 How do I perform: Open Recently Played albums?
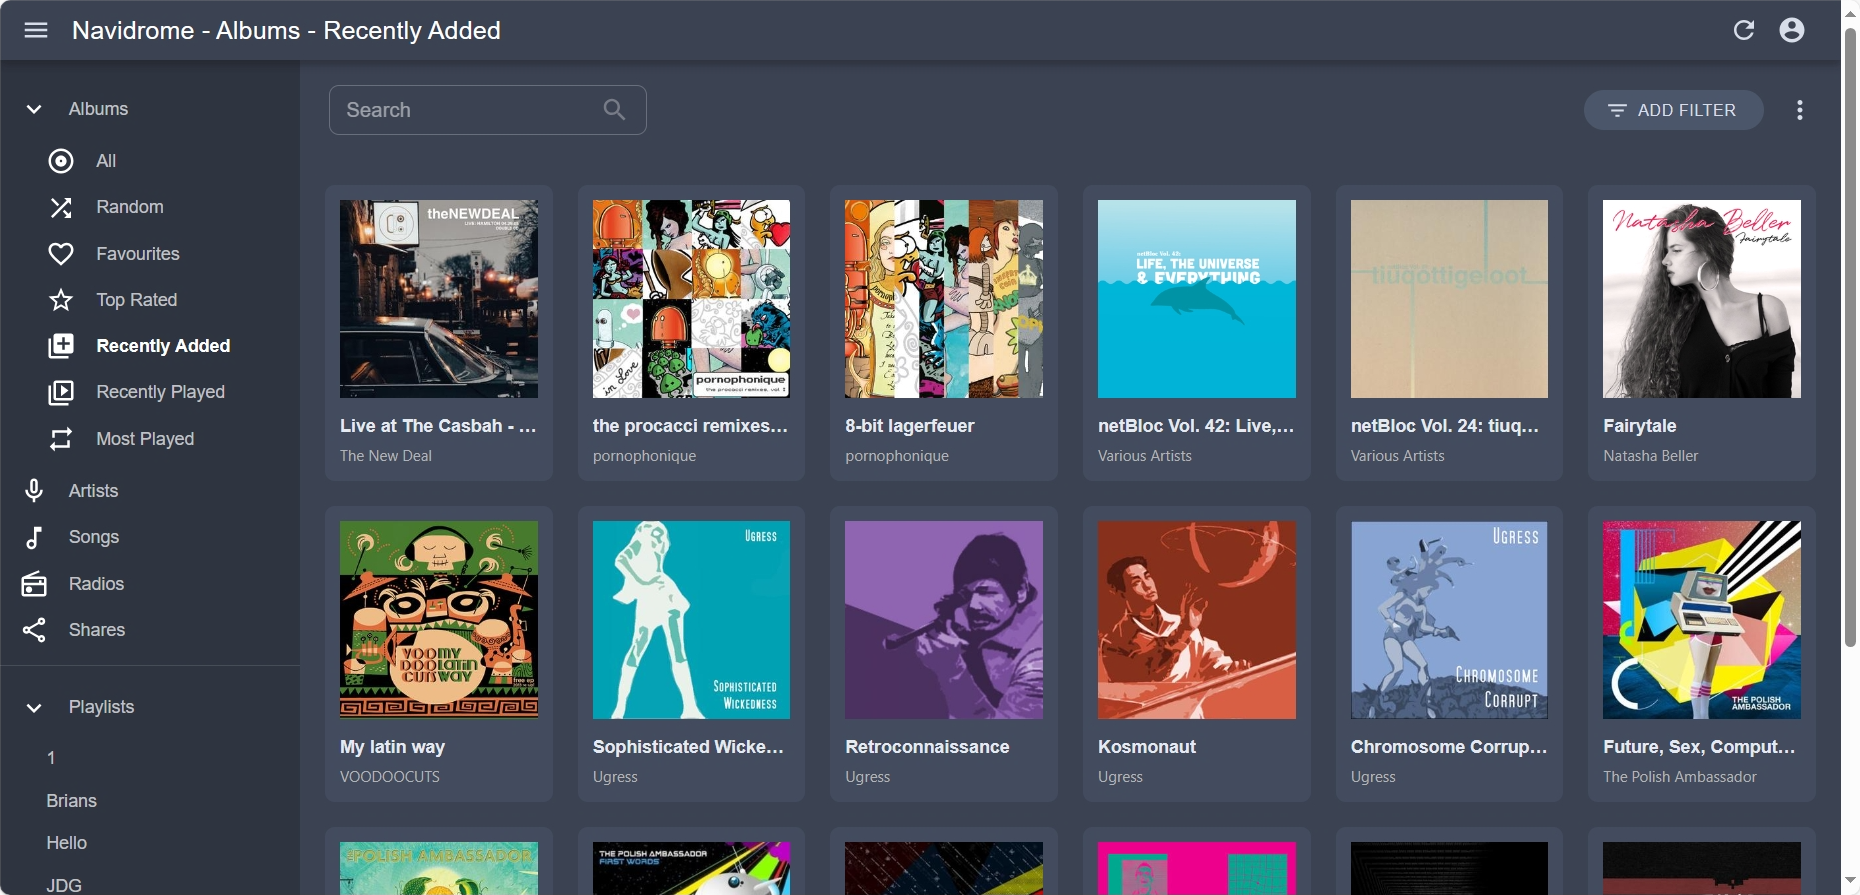(150, 392)
